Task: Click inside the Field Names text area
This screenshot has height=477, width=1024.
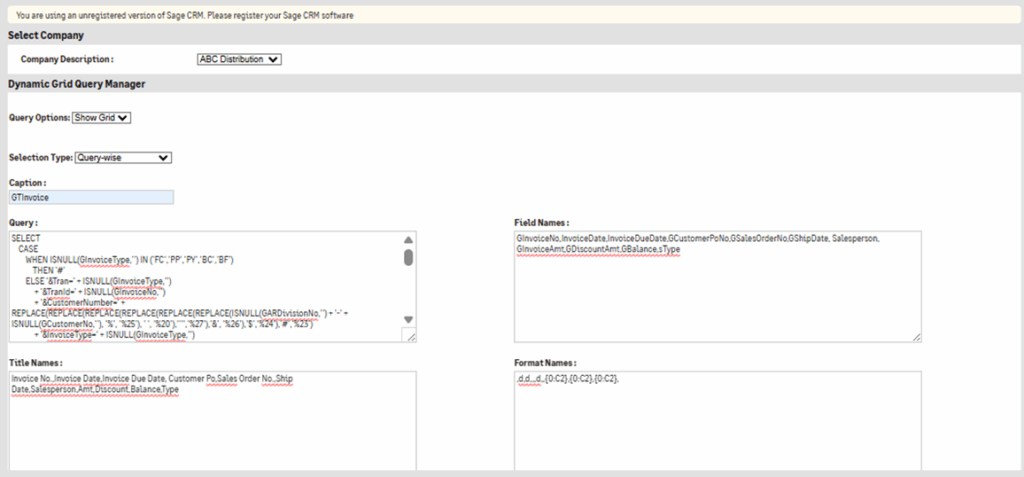Action: tap(718, 286)
